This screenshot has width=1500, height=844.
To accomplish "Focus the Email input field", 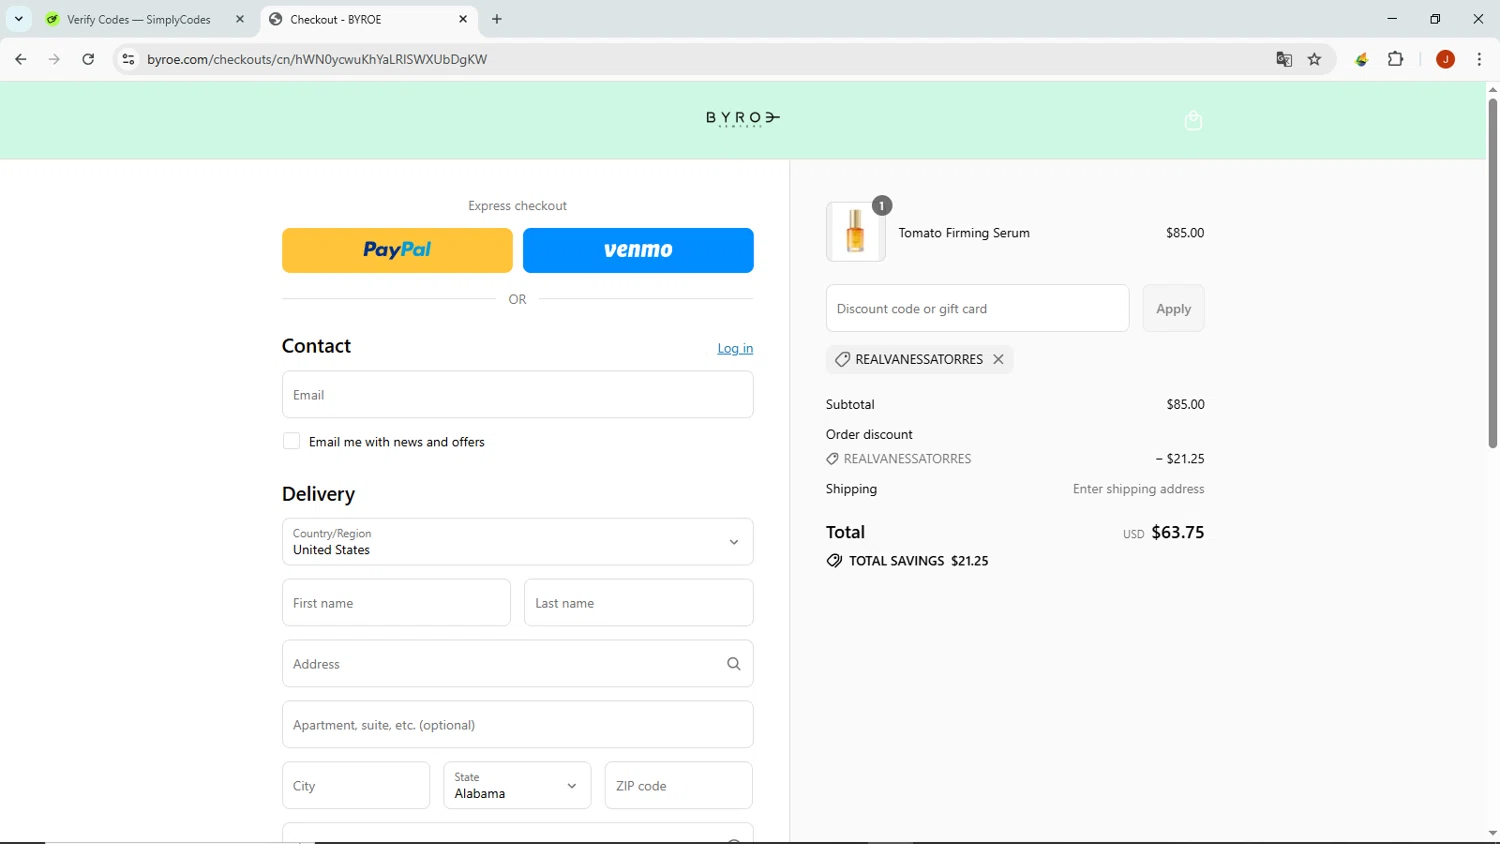I will (518, 395).
